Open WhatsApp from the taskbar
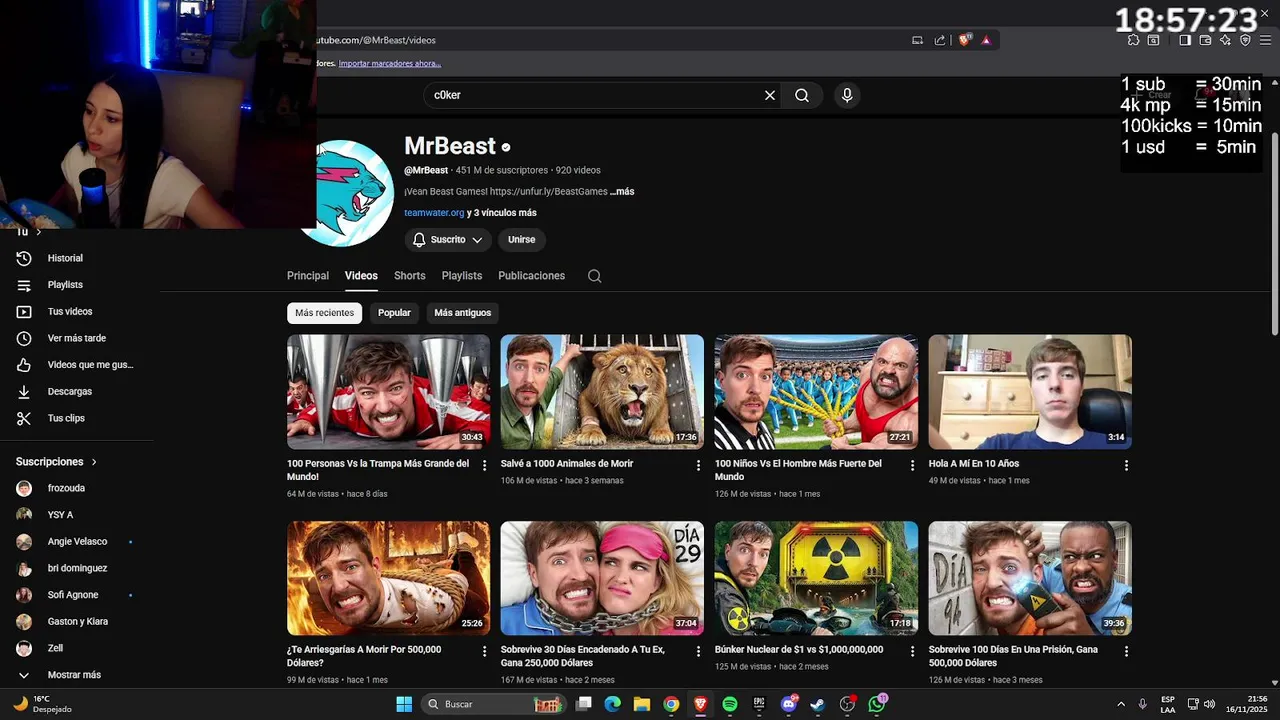This screenshot has height=720, width=1280. pyautogui.click(x=877, y=704)
